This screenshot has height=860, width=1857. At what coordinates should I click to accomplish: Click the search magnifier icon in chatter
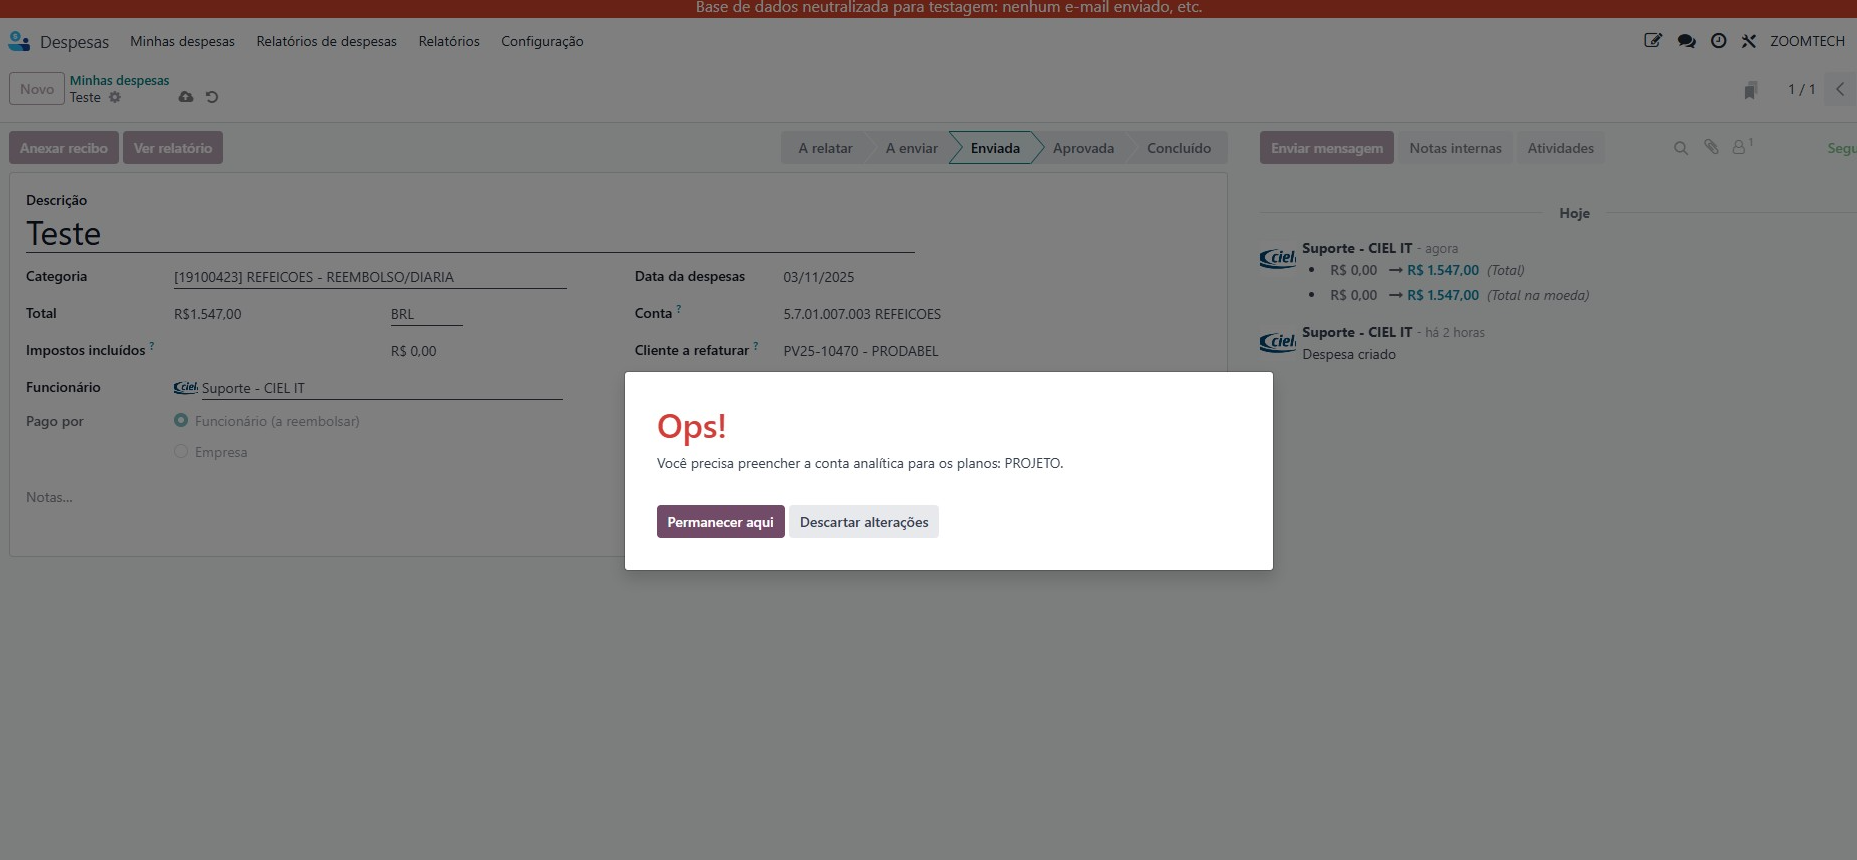1681,148
